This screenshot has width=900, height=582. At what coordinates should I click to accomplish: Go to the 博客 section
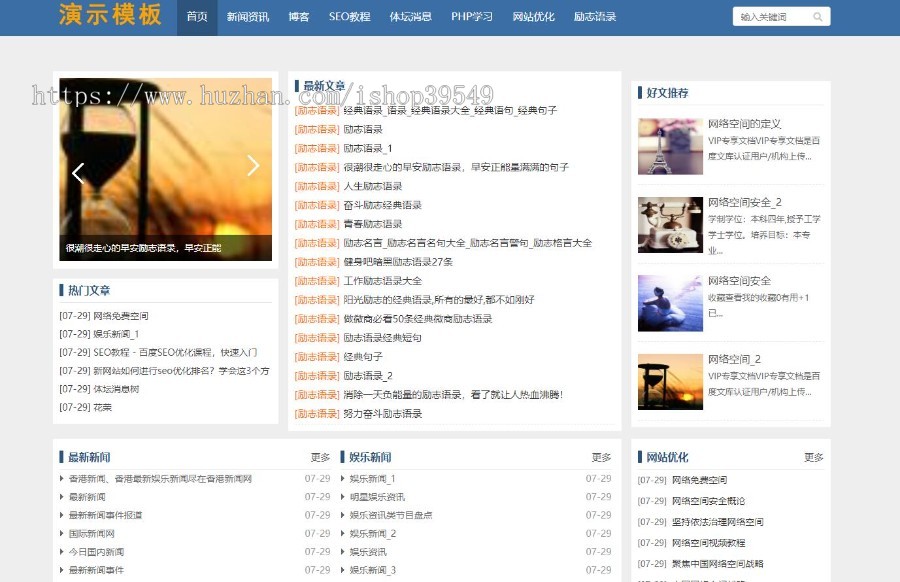298,17
